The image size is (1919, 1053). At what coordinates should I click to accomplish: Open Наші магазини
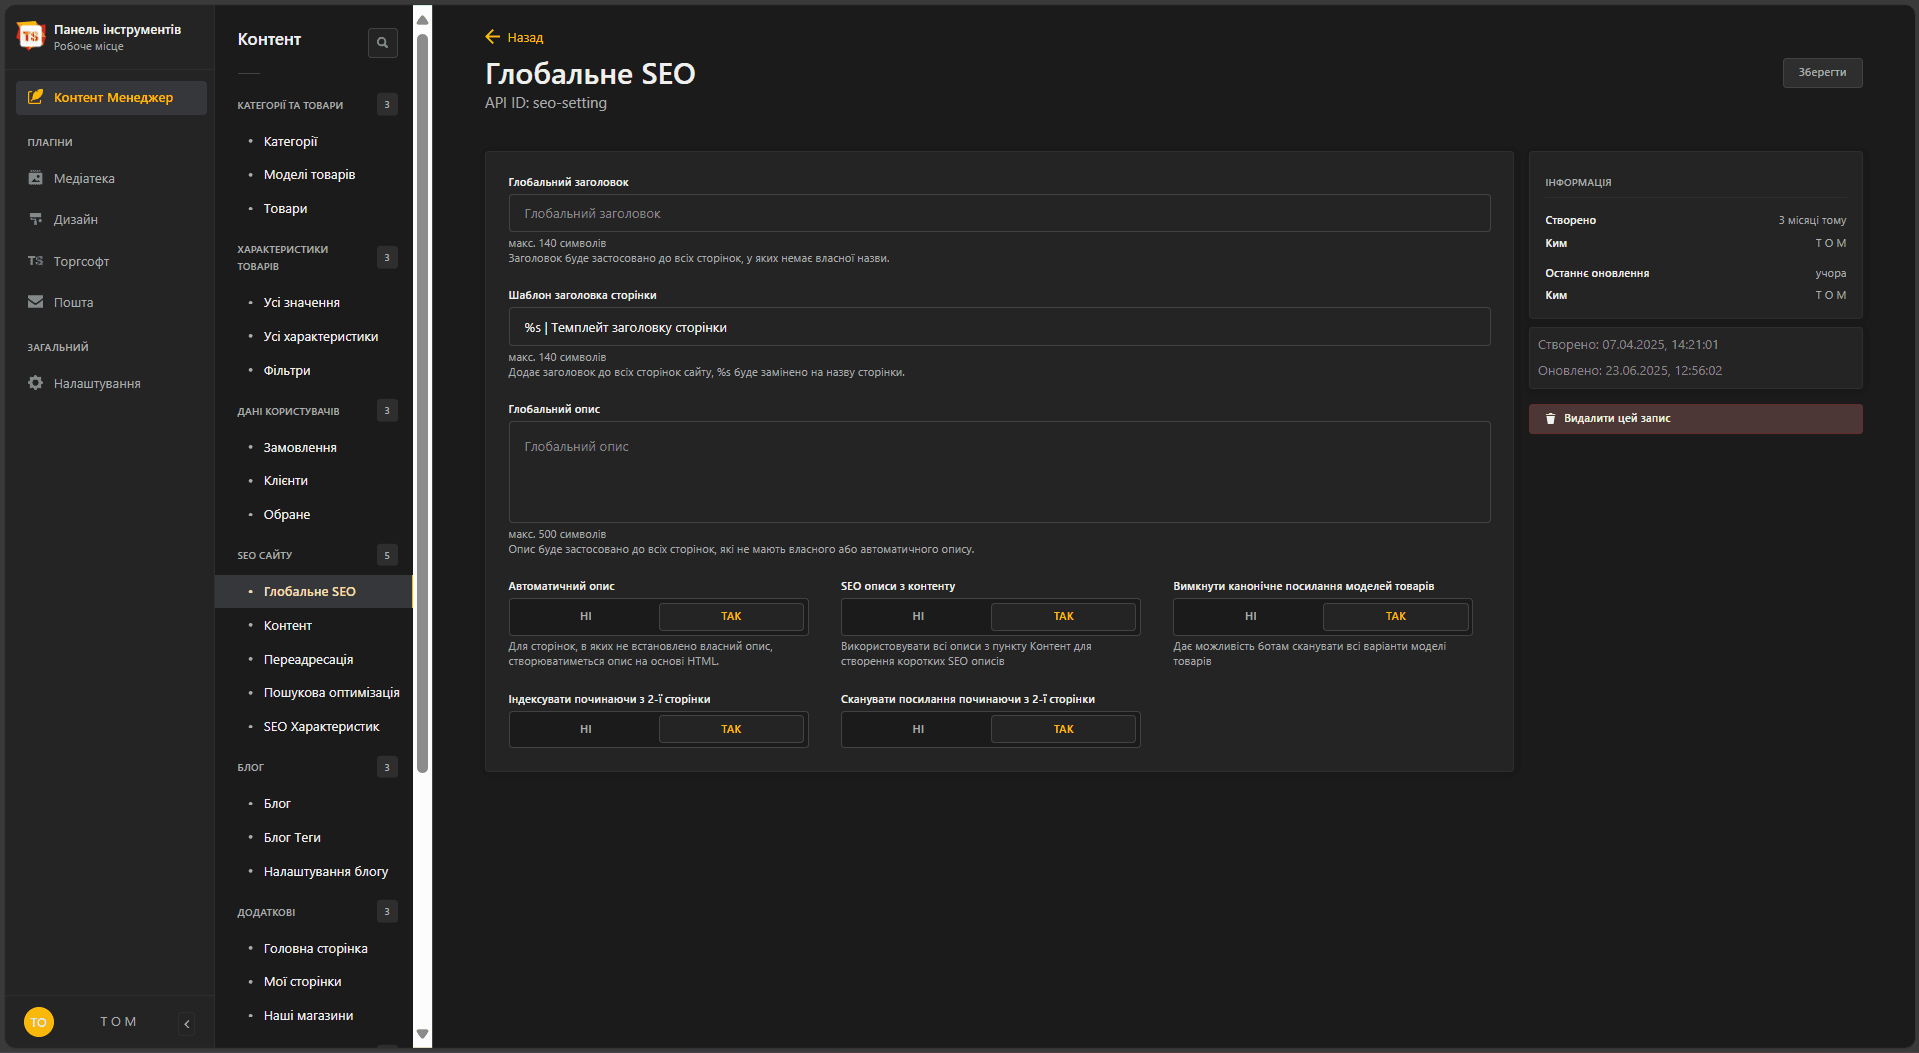coord(308,1015)
